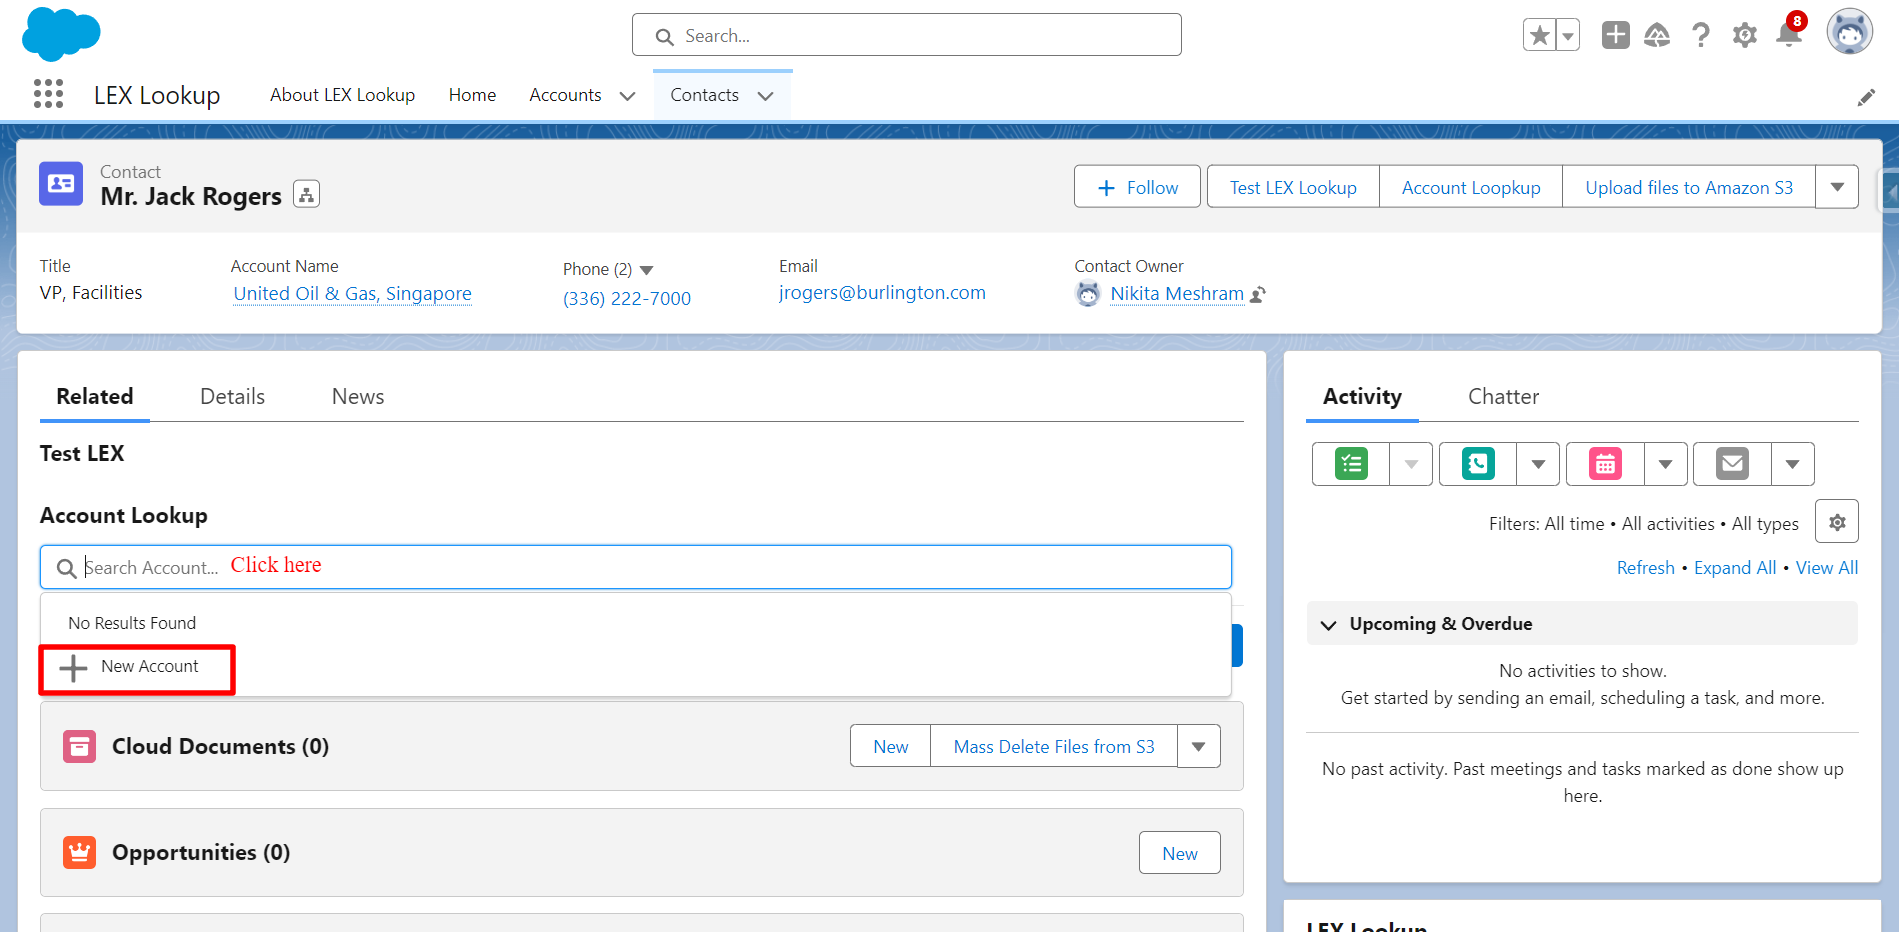The width and height of the screenshot is (1899, 932).
Task: Open dropdown next to New Task
Action: click(x=1411, y=464)
